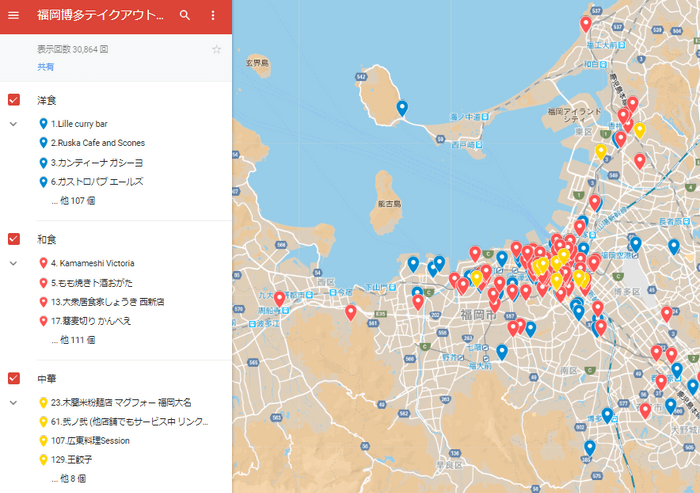
Task: Toggle the 和食 layer checkbox
Action: tap(14, 239)
